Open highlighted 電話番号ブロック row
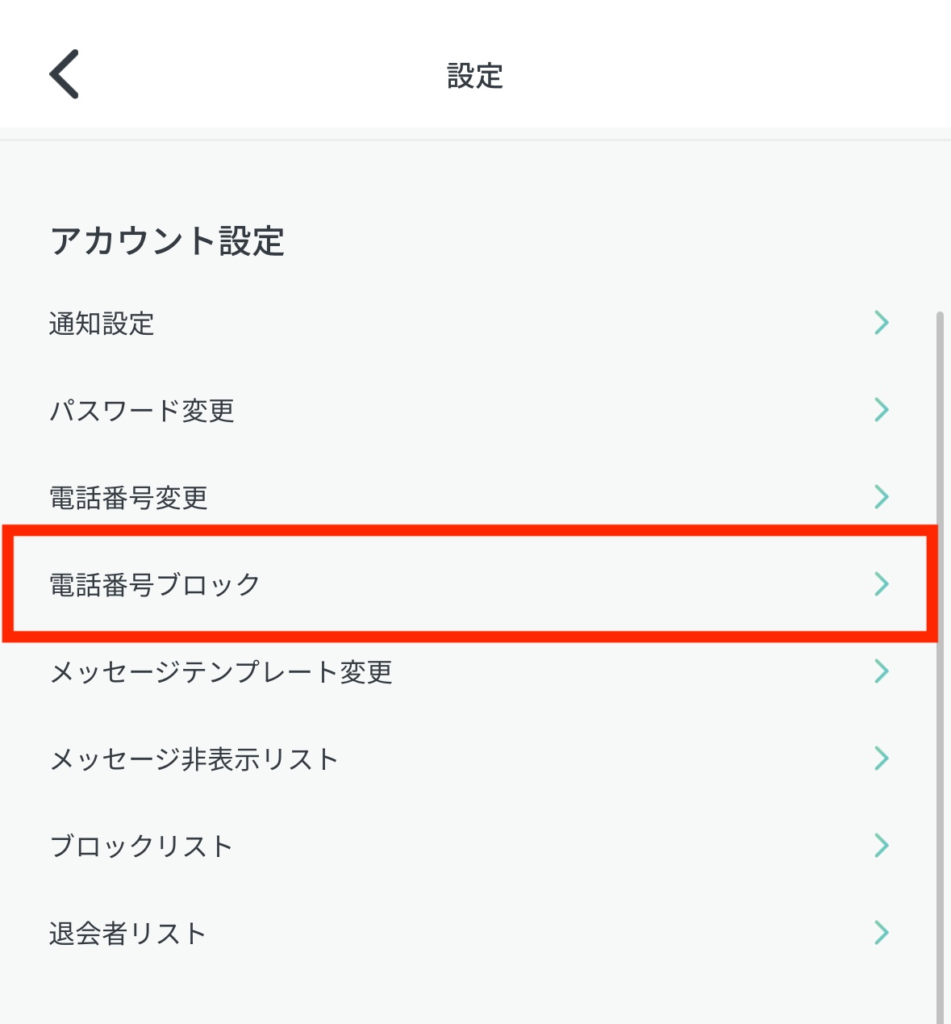This screenshot has width=951, height=1024. point(155,584)
